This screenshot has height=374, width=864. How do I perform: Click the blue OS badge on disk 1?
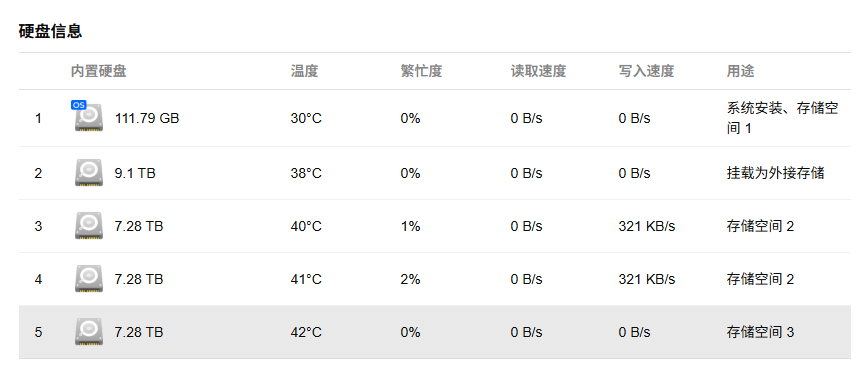[x=79, y=105]
